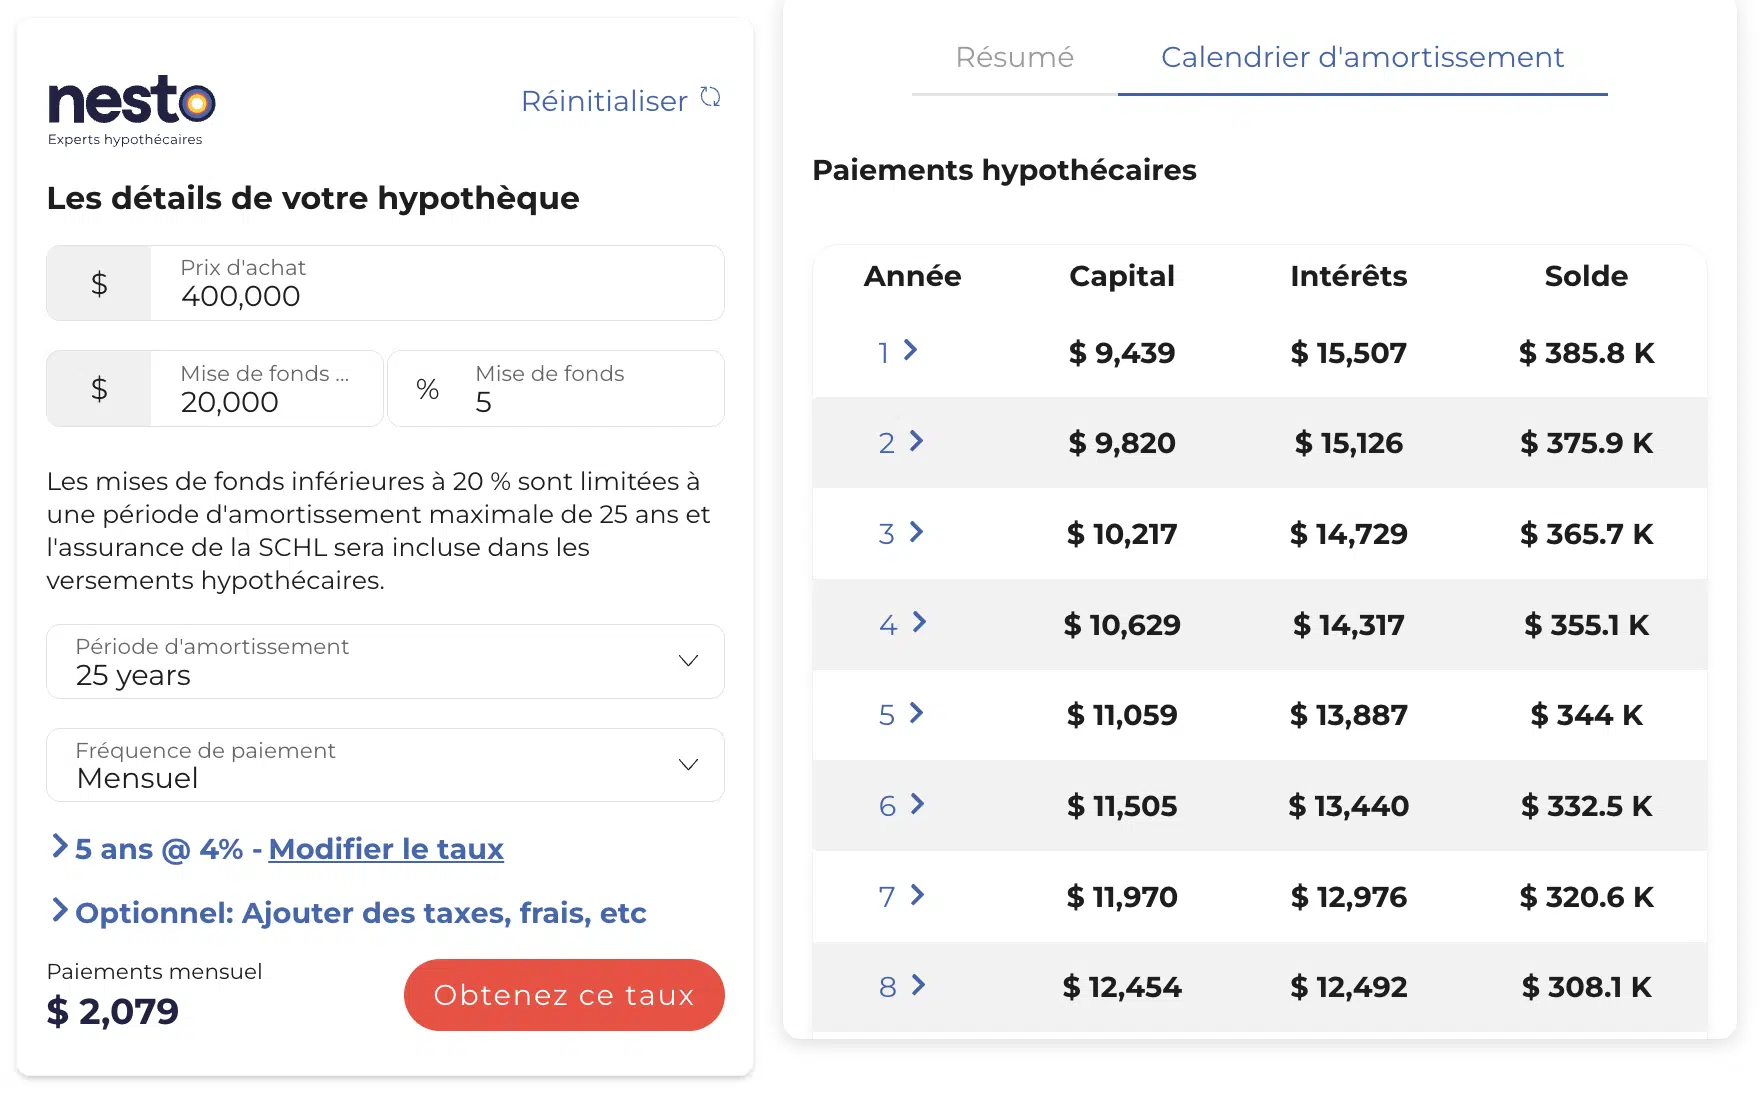This screenshot has width=1762, height=1094.
Task: Click the balance $ 308.1 K
Action: click(1587, 987)
